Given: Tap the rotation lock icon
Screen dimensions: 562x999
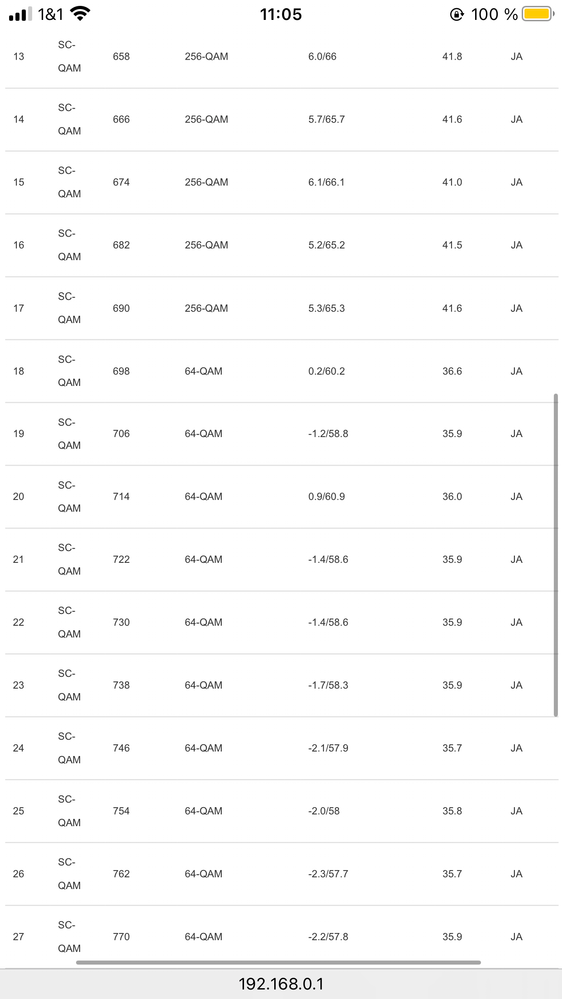Looking at the screenshot, I should [x=456, y=14].
